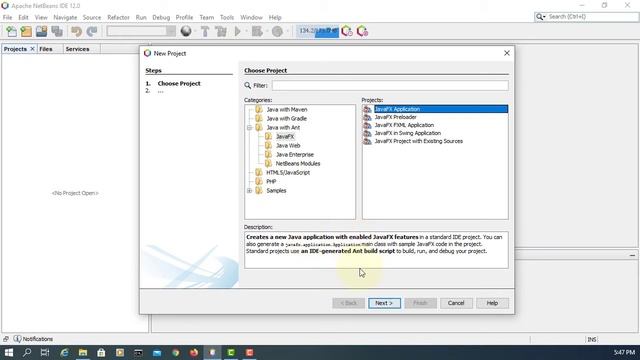Click the Run Project play icon
The width and height of the screenshot is (640, 360).
pos(238,31)
